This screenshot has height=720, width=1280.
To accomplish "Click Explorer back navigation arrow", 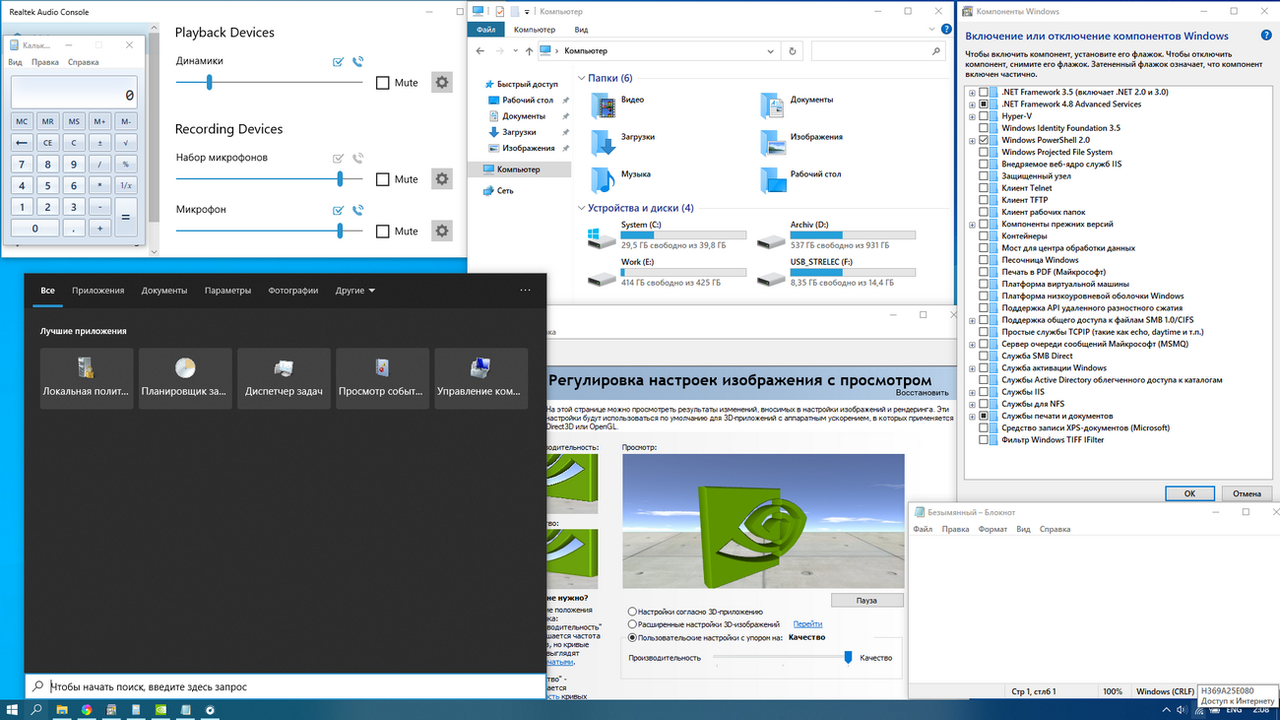I will (x=482, y=51).
